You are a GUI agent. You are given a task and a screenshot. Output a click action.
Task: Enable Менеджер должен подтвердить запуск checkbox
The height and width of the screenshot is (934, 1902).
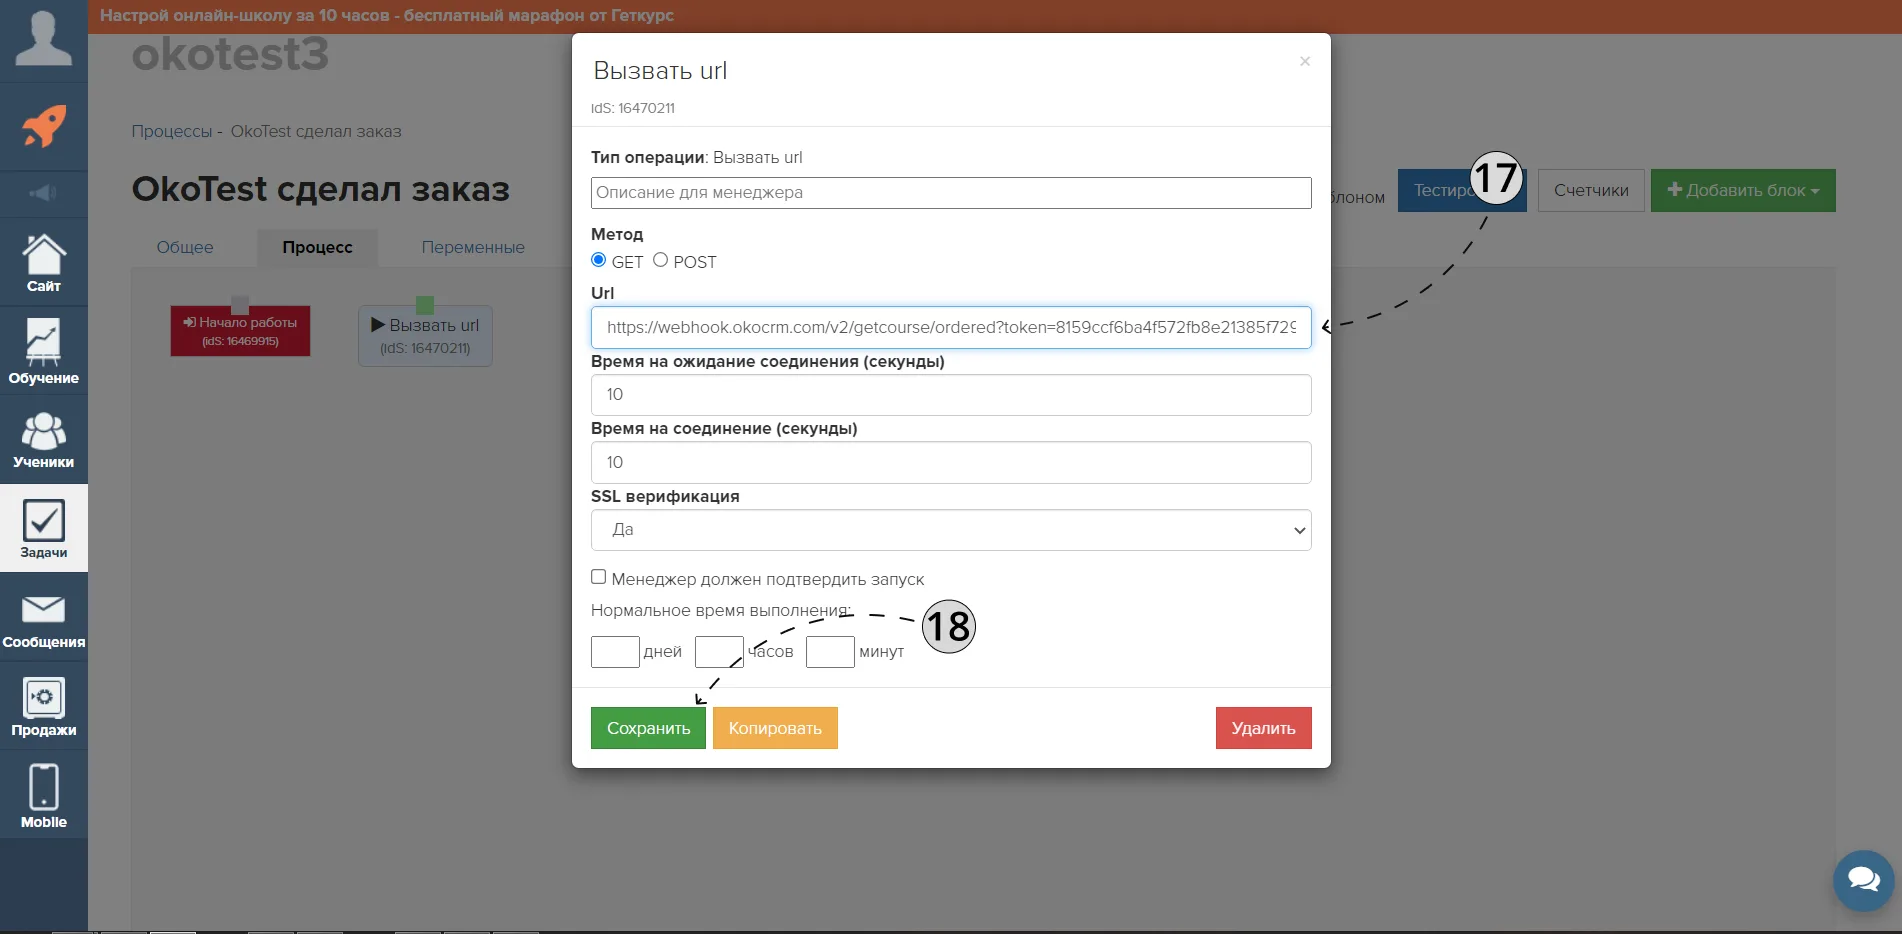[598, 577]
